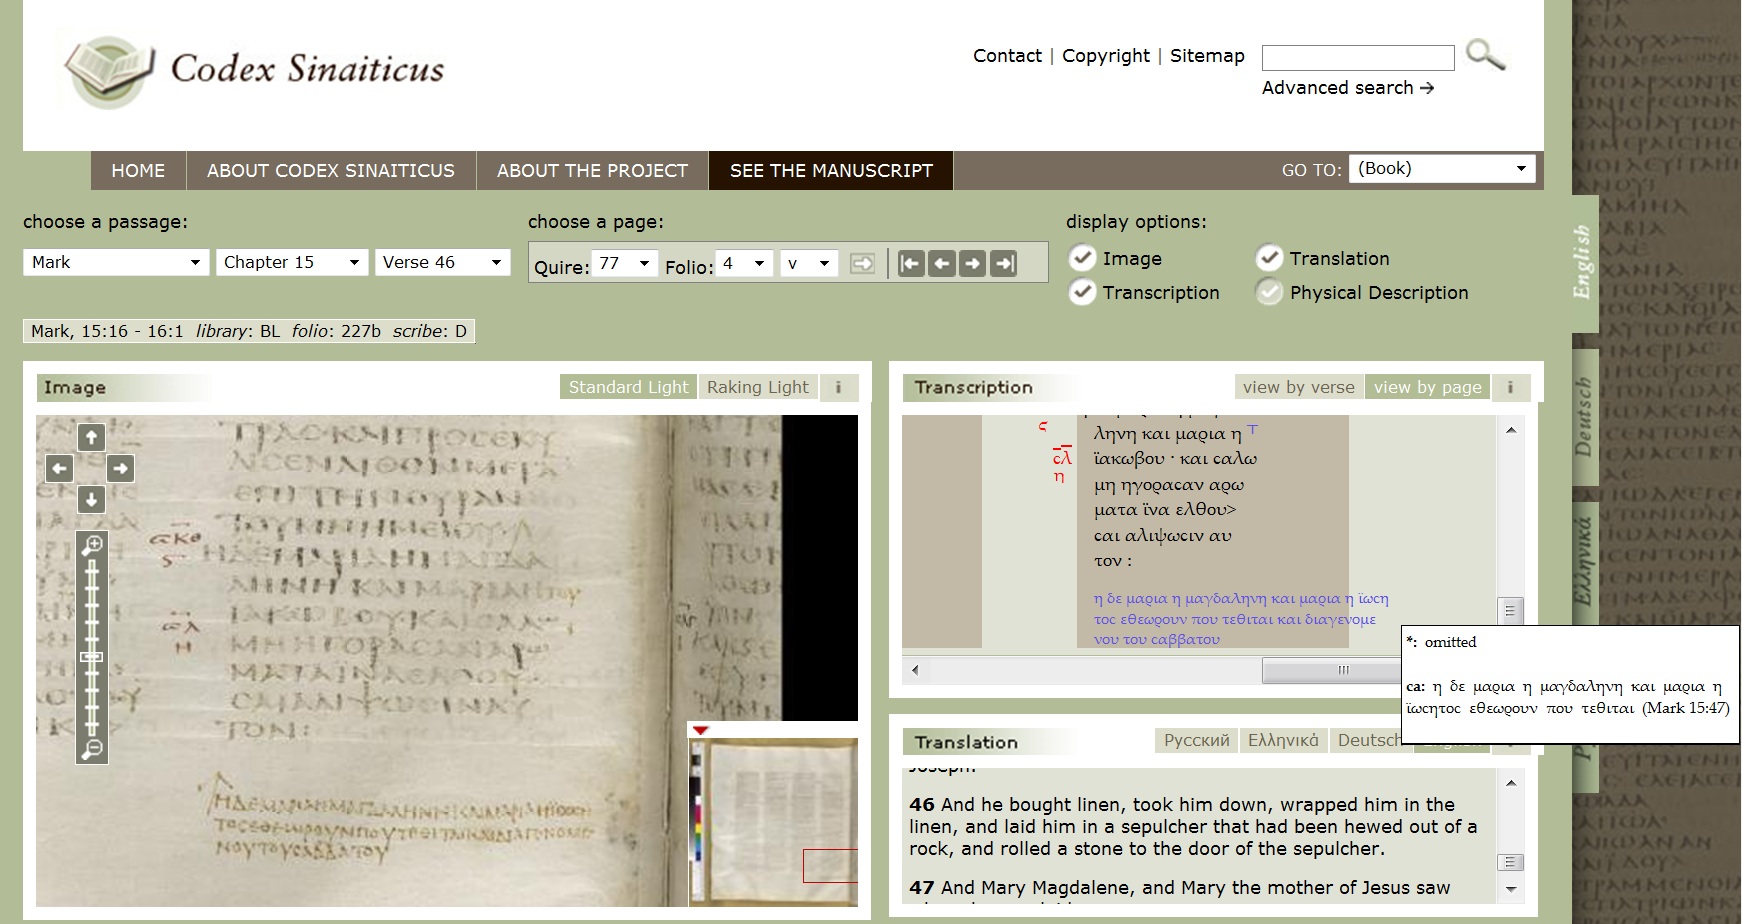The width and height of the screenshot is (1742, 924).
Task: Click translation scroll up arrow
Action: pos(1510,782)
